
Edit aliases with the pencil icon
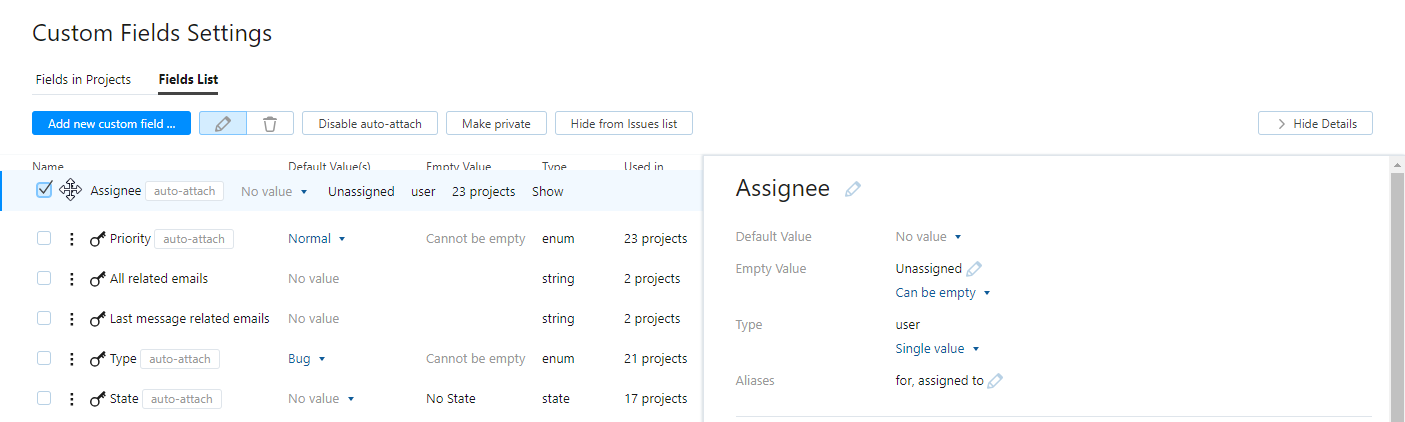click(995, 381)
